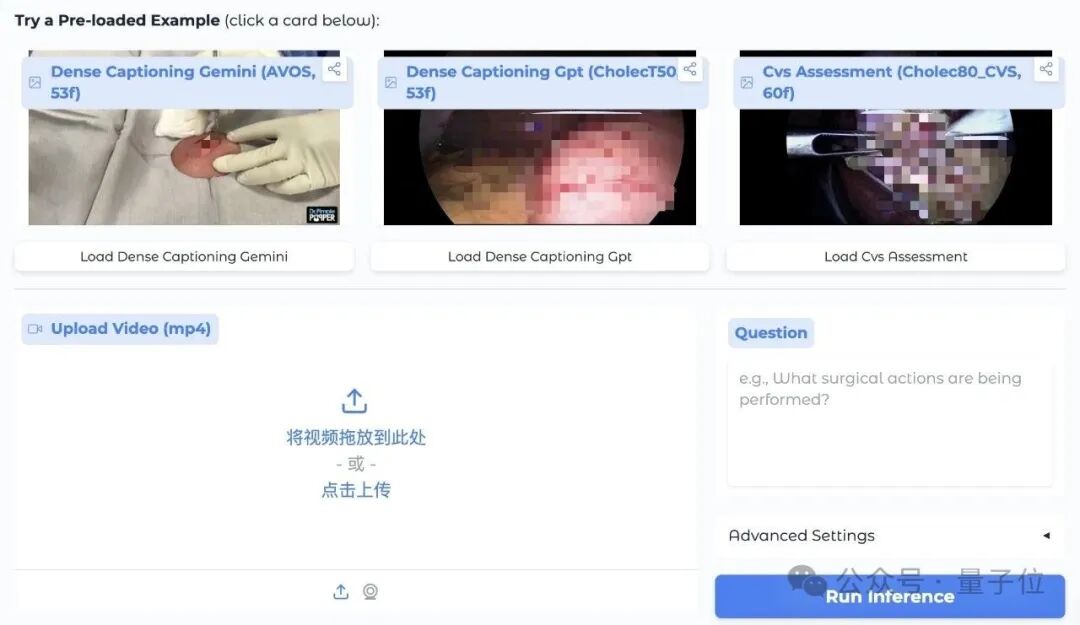Click Load Cvs Assessment
This screenshot has height=625, width=1080.
click(x=894, y=256)
